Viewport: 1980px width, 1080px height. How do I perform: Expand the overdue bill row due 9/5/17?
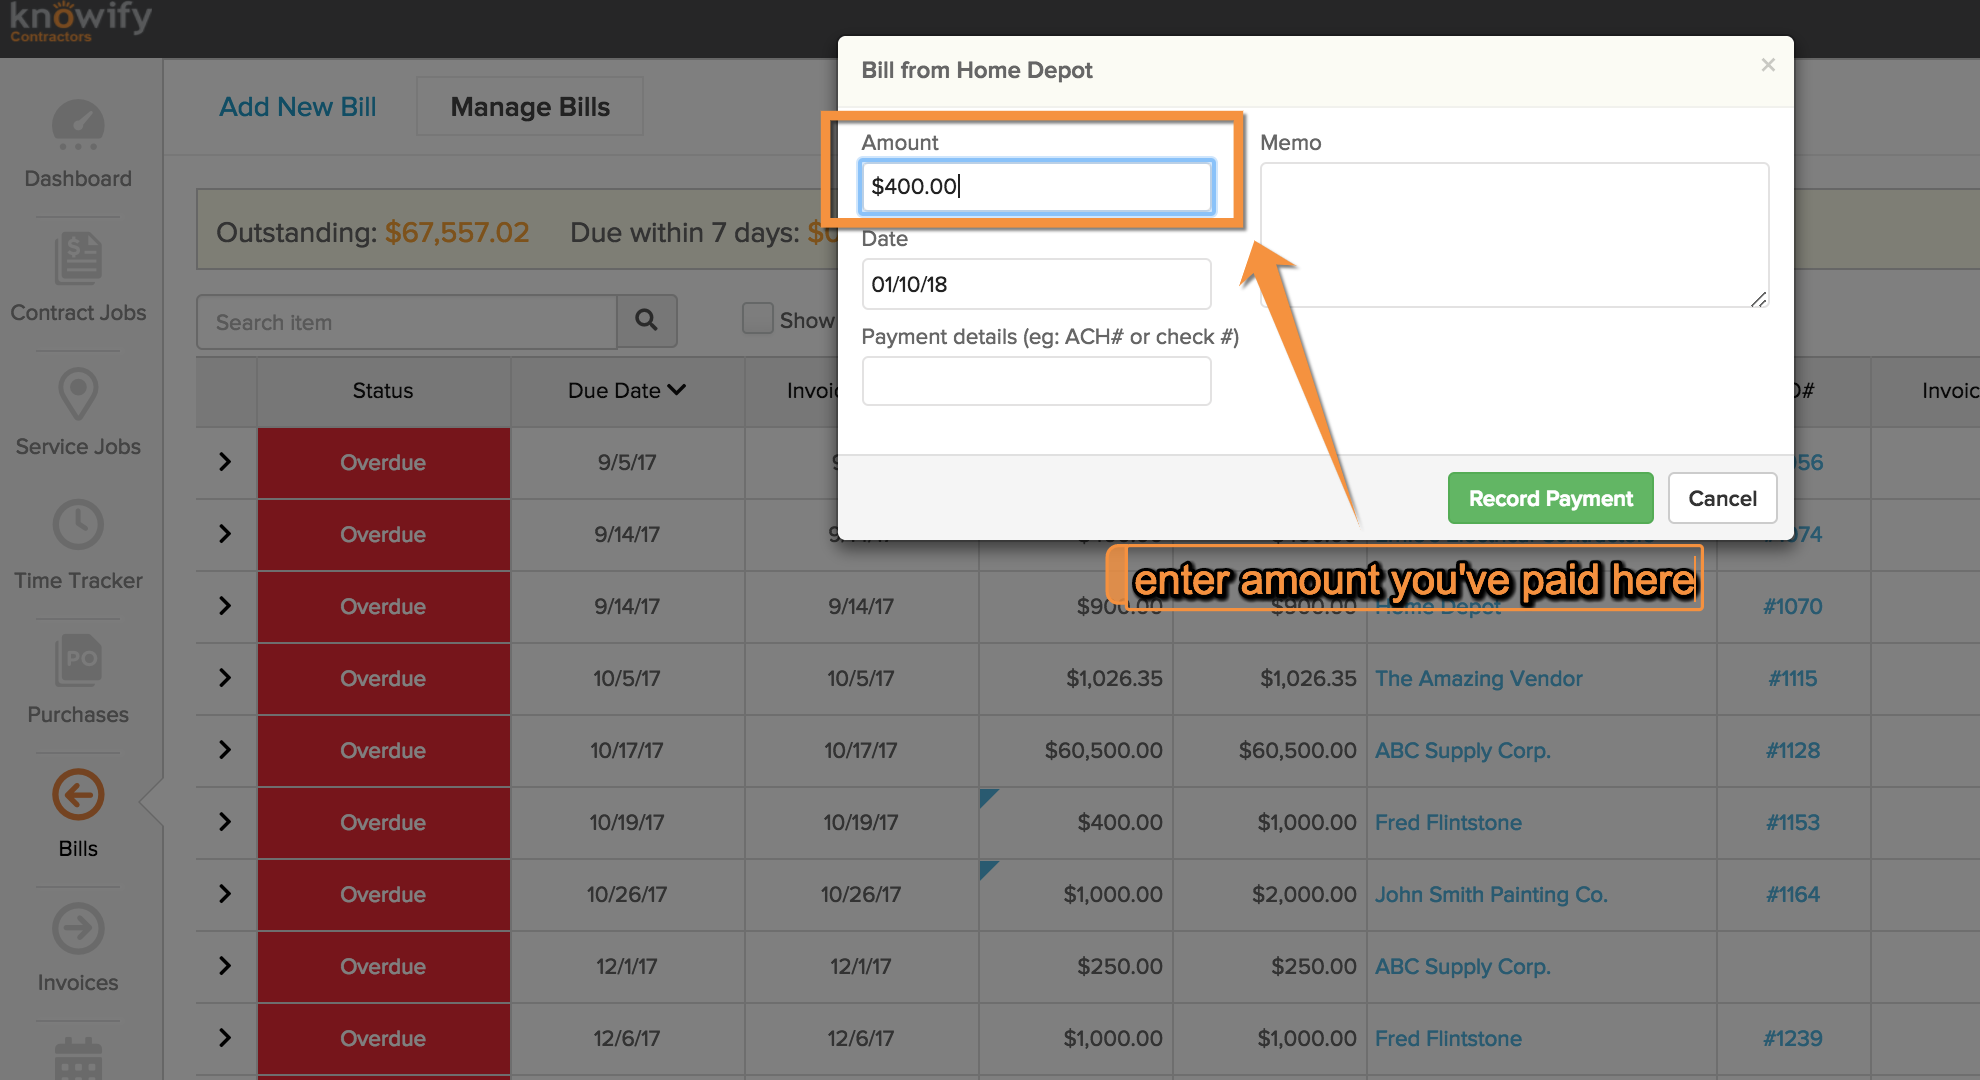(x=225, y=462)
